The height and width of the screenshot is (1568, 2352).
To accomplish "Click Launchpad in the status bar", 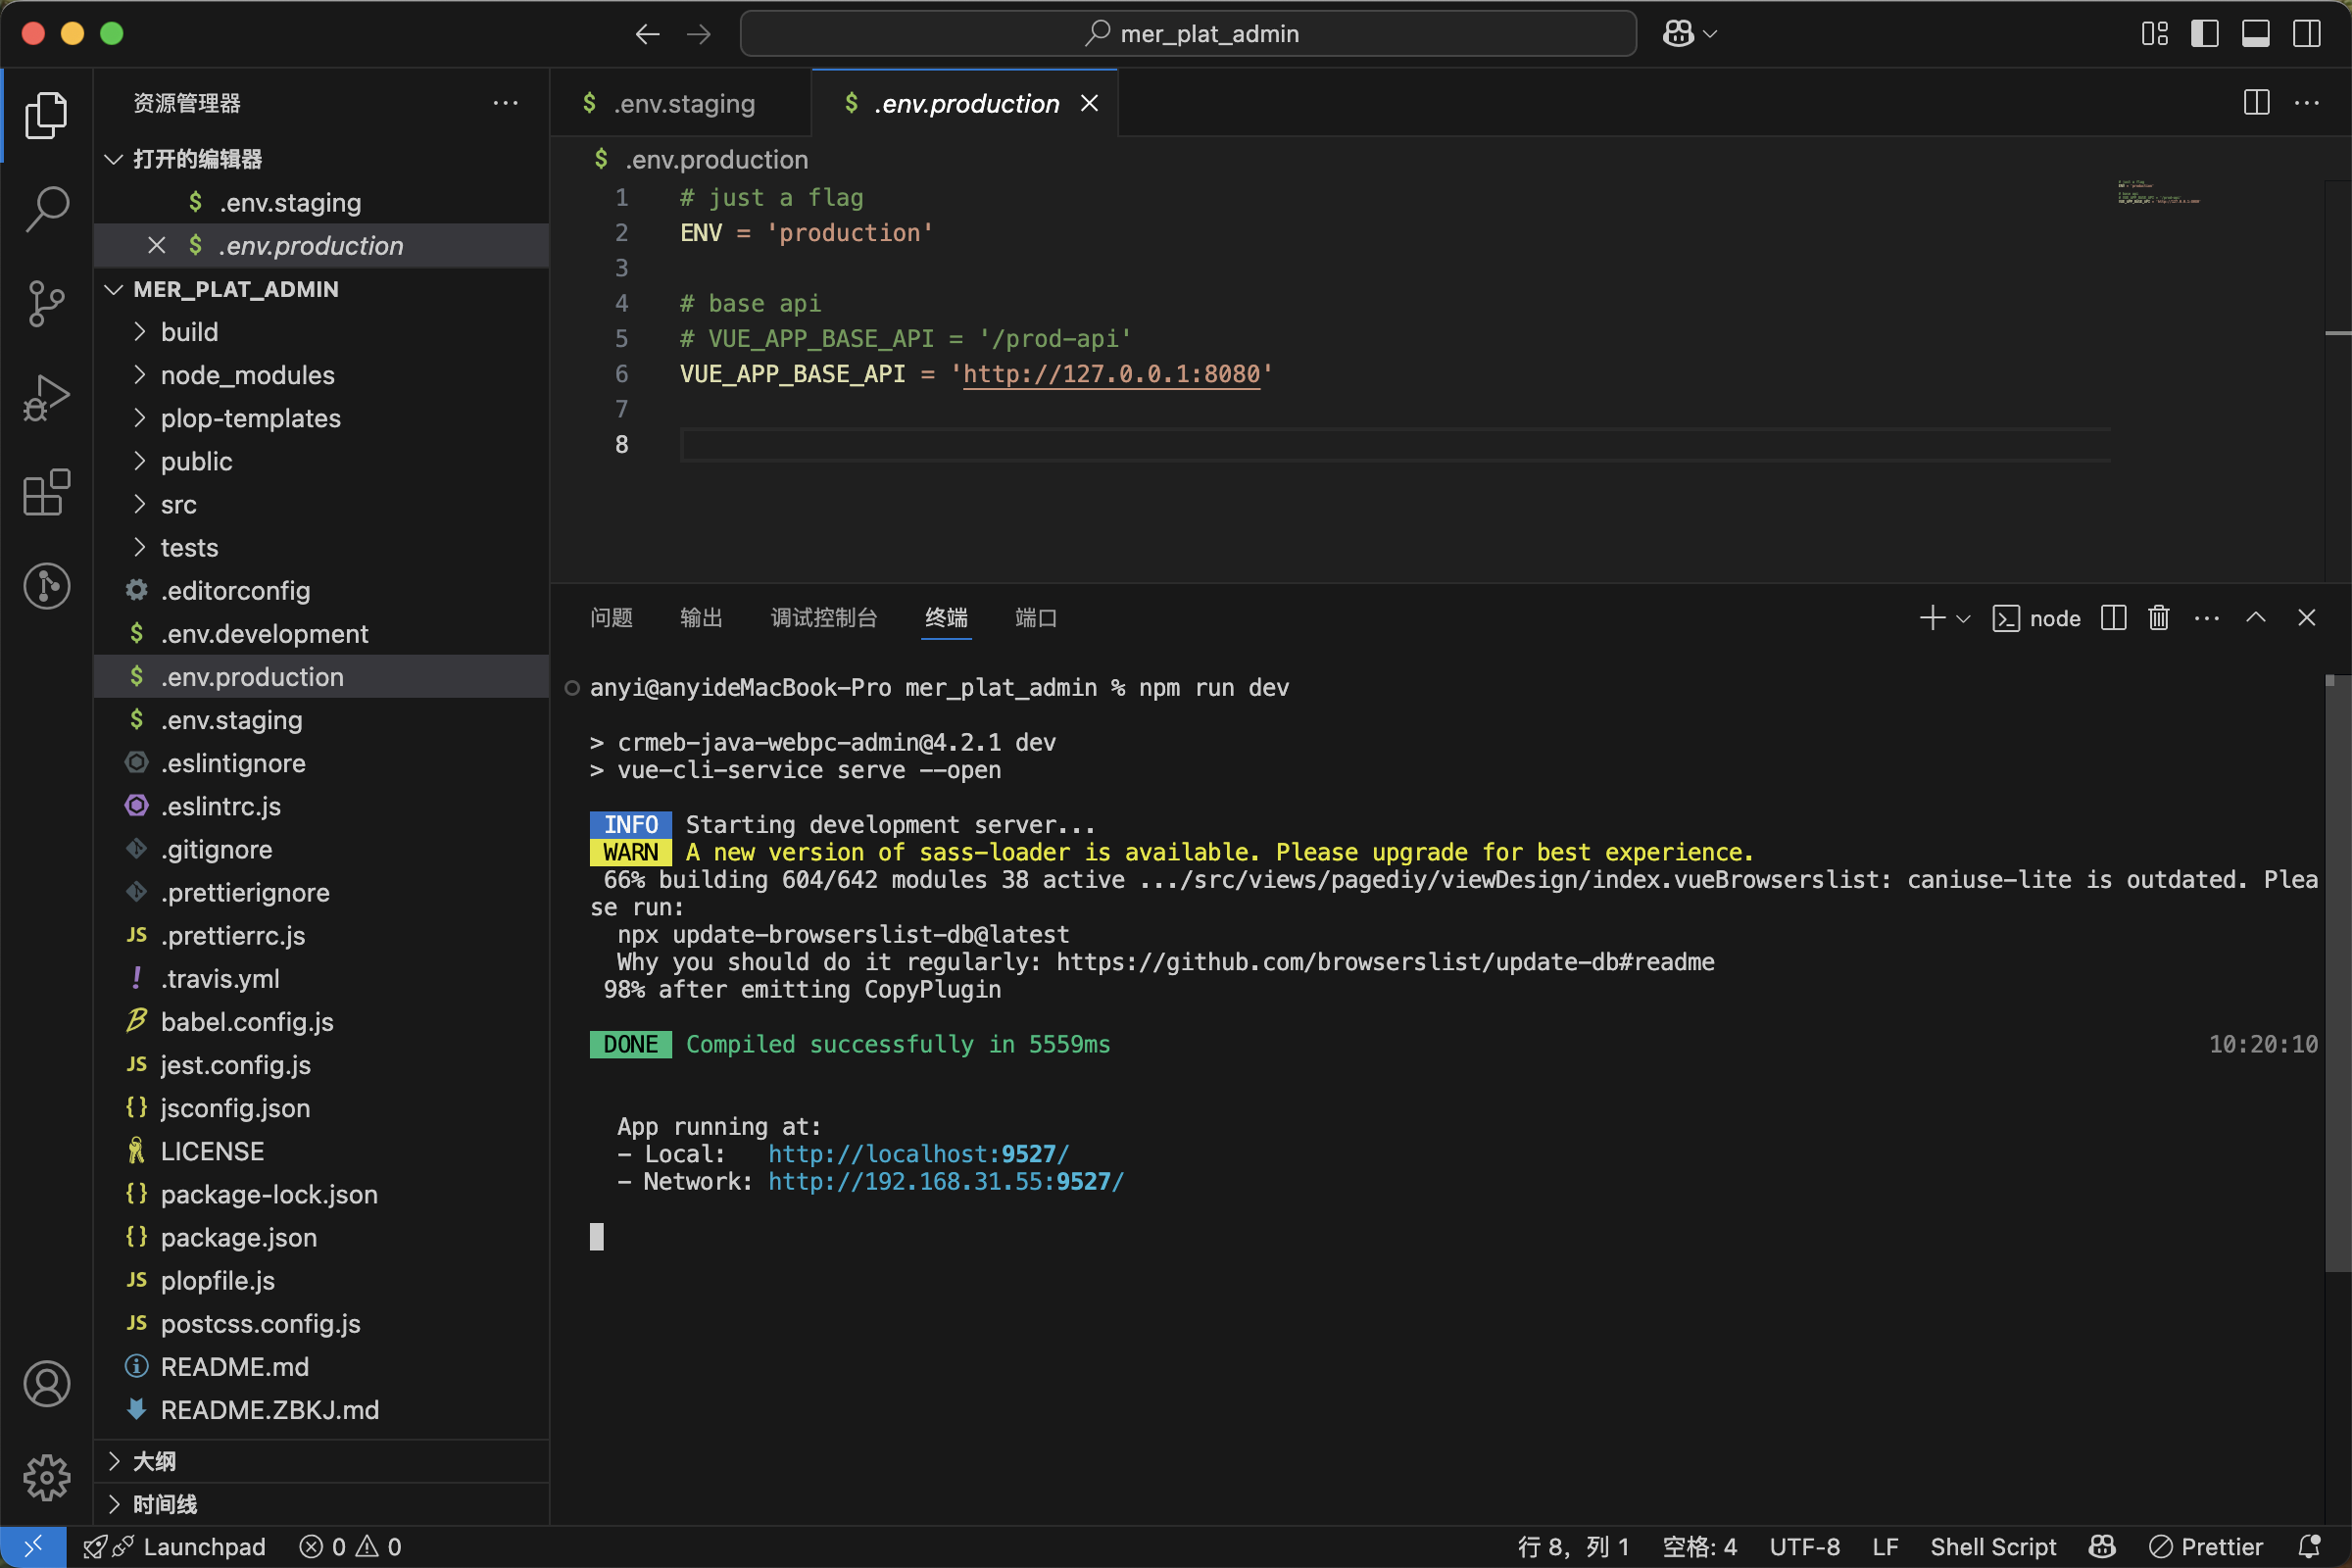I will (175, 1546).
